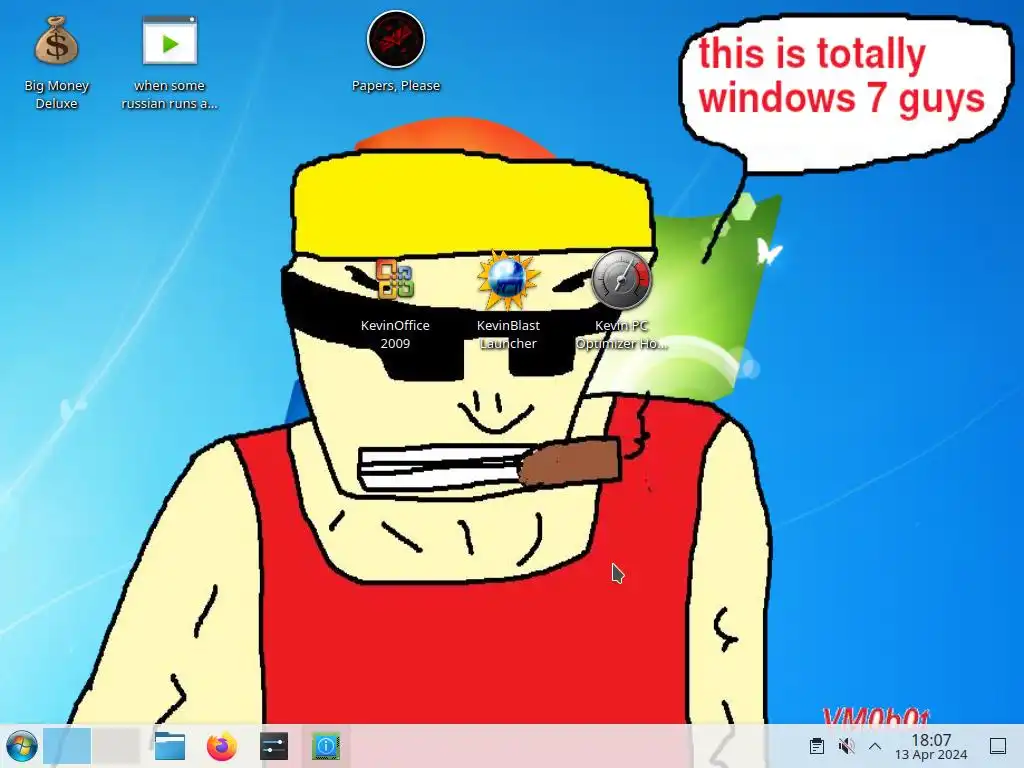Open the clock showing 18:07
The height and width of the screenshot is (768, 1024).
931,740
